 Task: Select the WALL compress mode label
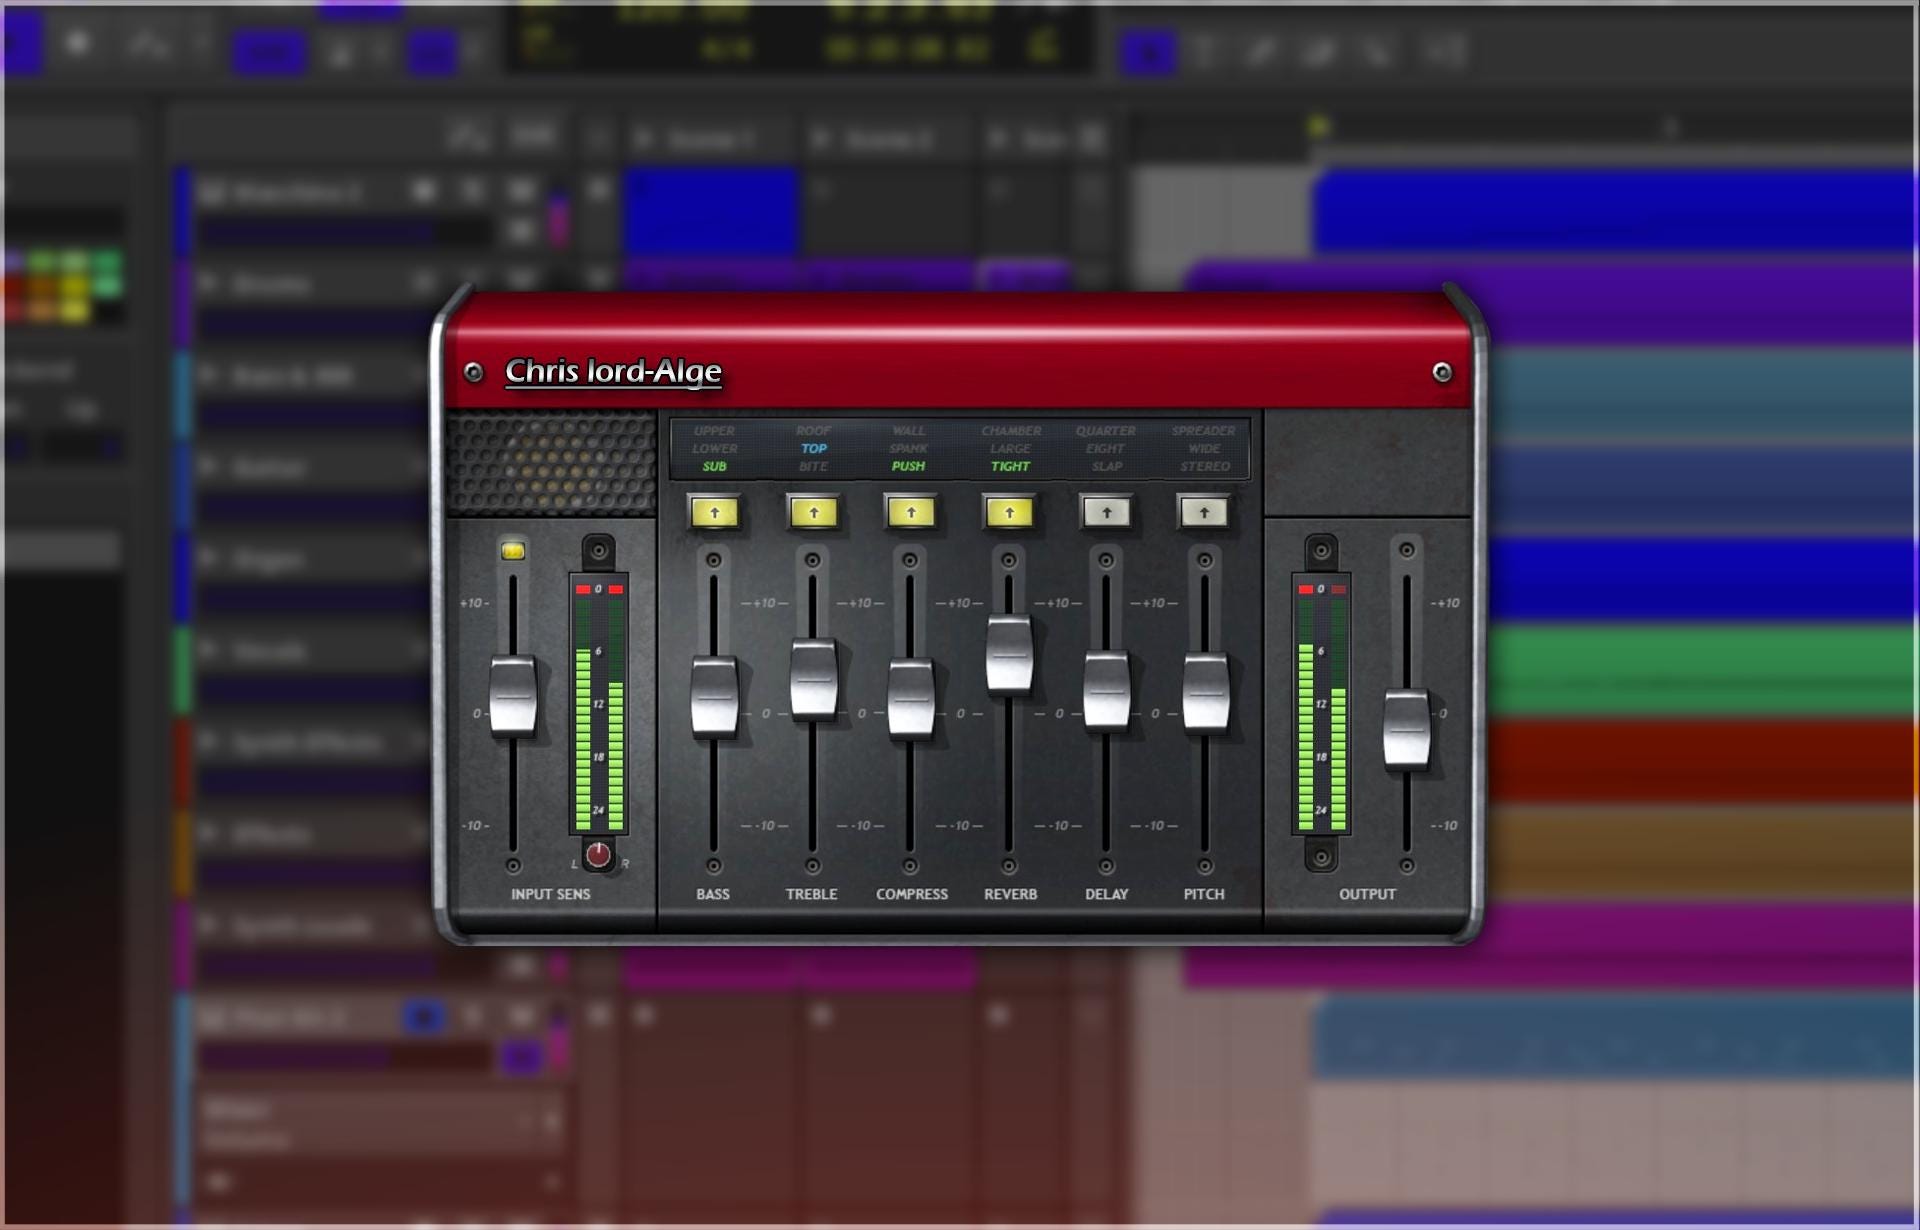coord(909,430)
